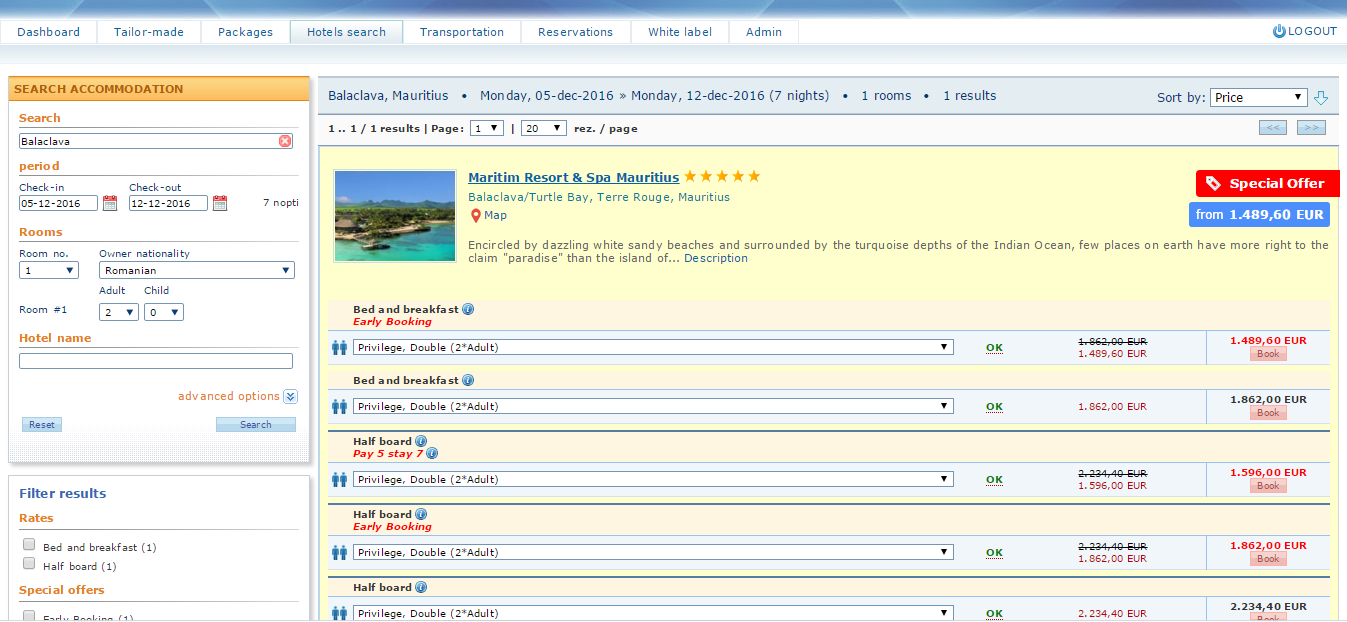This screenshot has height=622, width=1347.
Task: Clear the Balaclava search field
Action: 285,141
